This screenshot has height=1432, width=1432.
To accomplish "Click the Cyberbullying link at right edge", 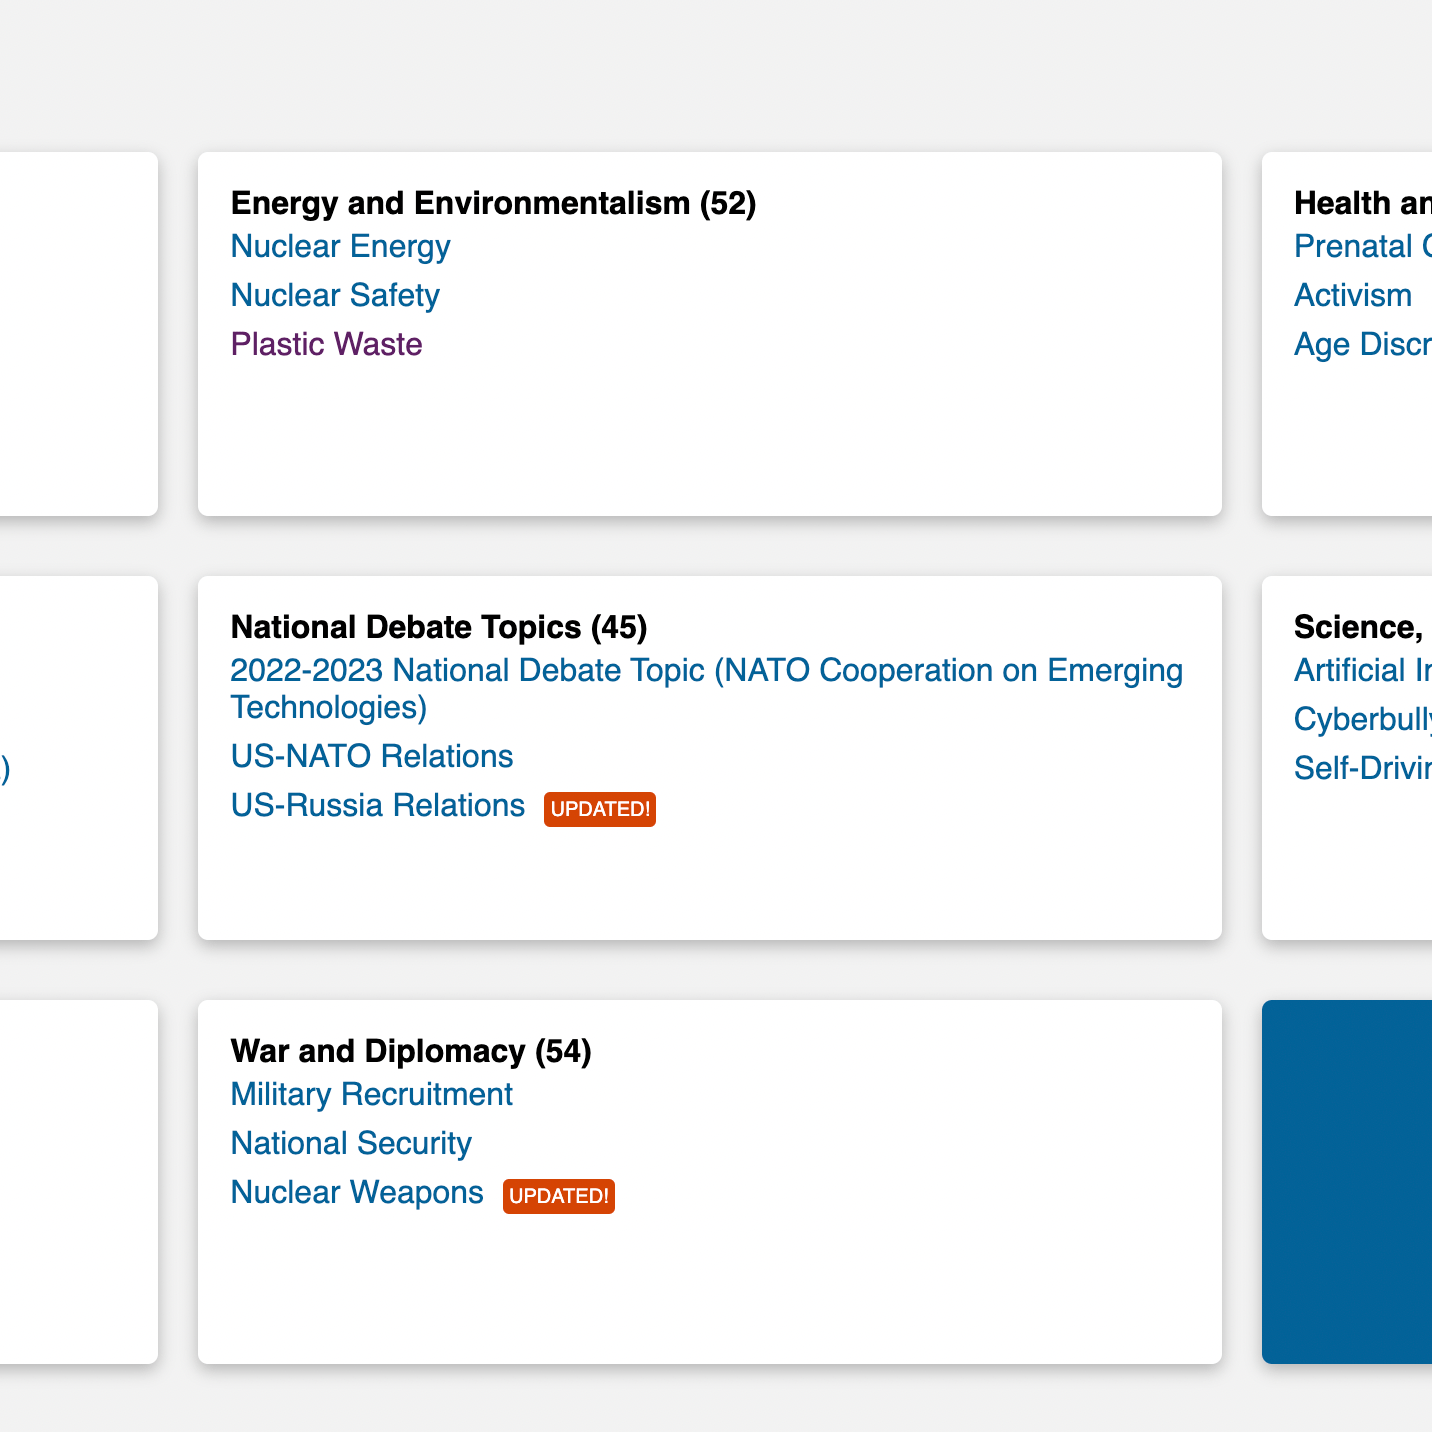I will tap(1362, 720).
